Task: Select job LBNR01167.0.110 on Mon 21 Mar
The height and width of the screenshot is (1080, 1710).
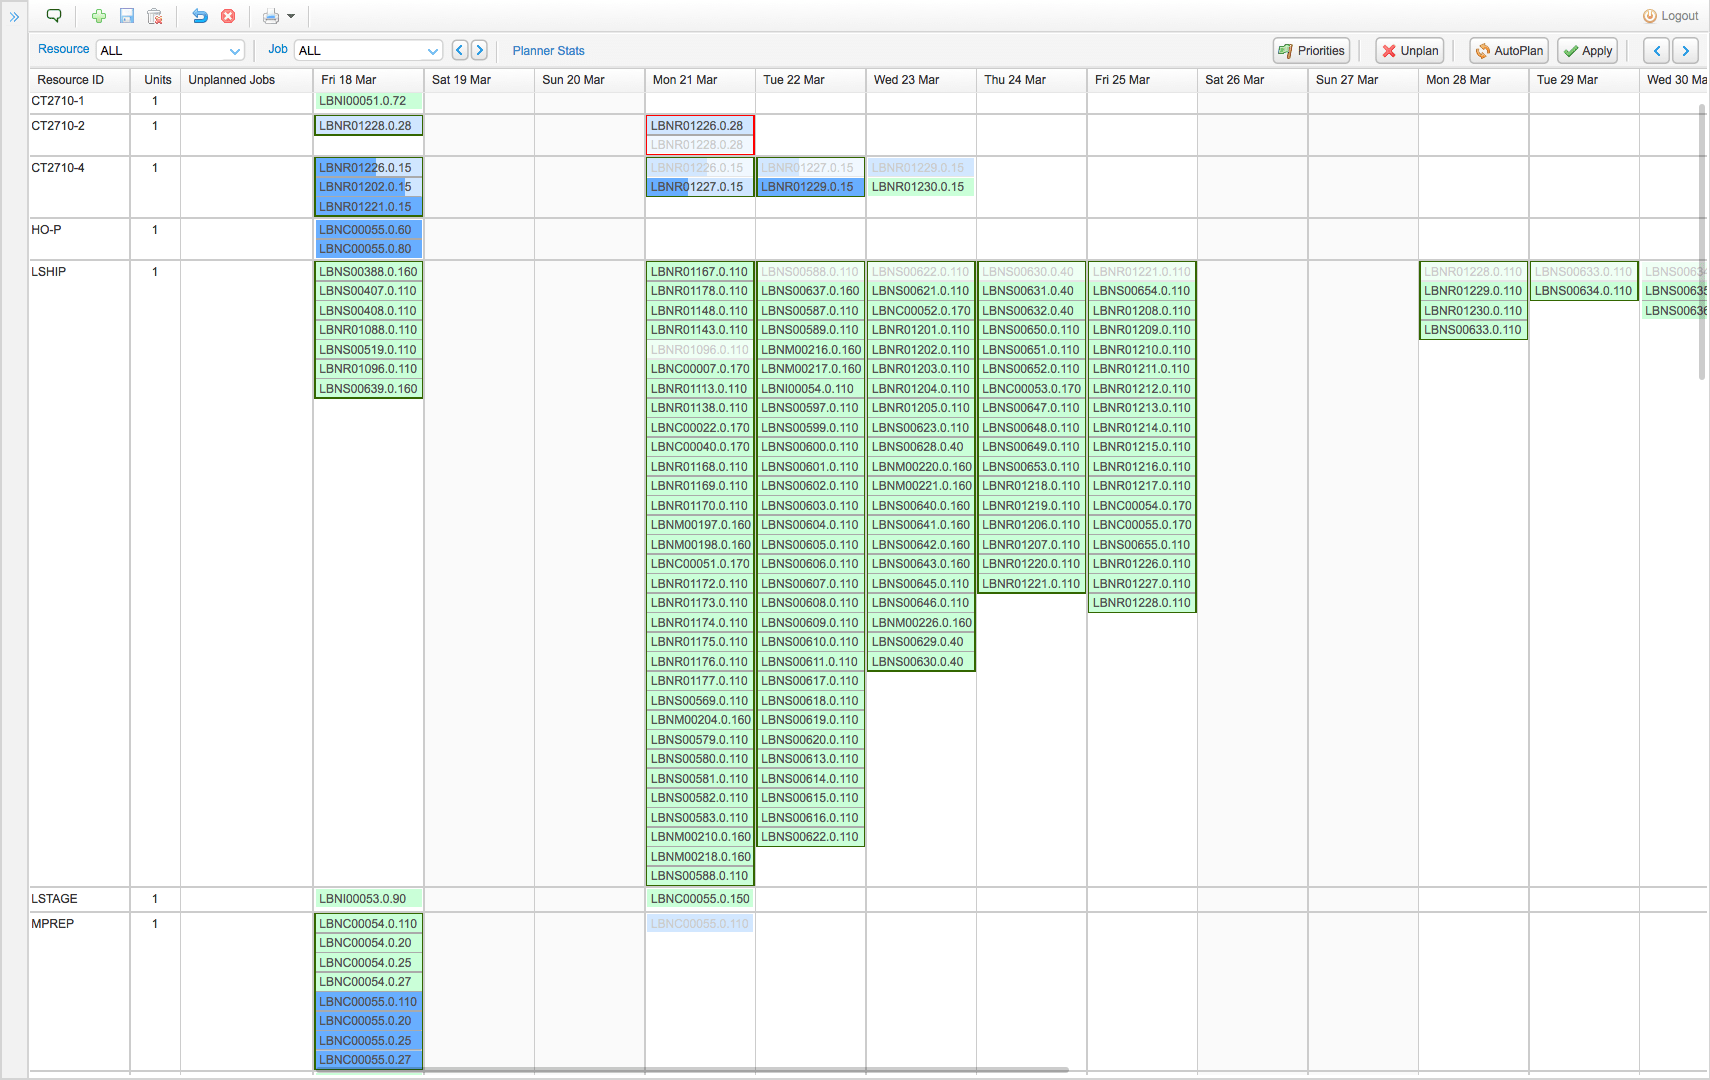Action: (x=700, y=272)
